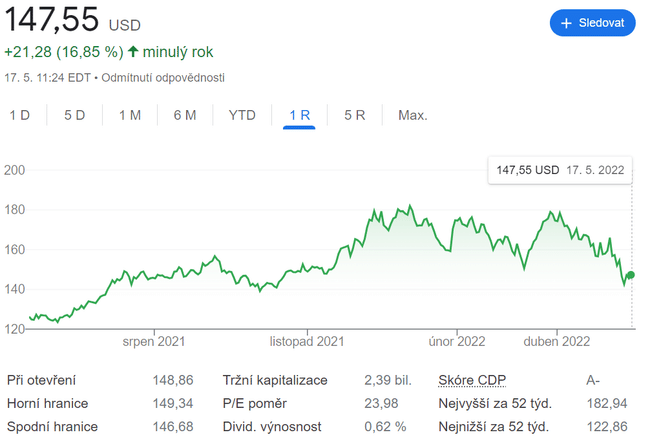Click the únor 2022 axis label
650x445 pixels.
point(458,341)
